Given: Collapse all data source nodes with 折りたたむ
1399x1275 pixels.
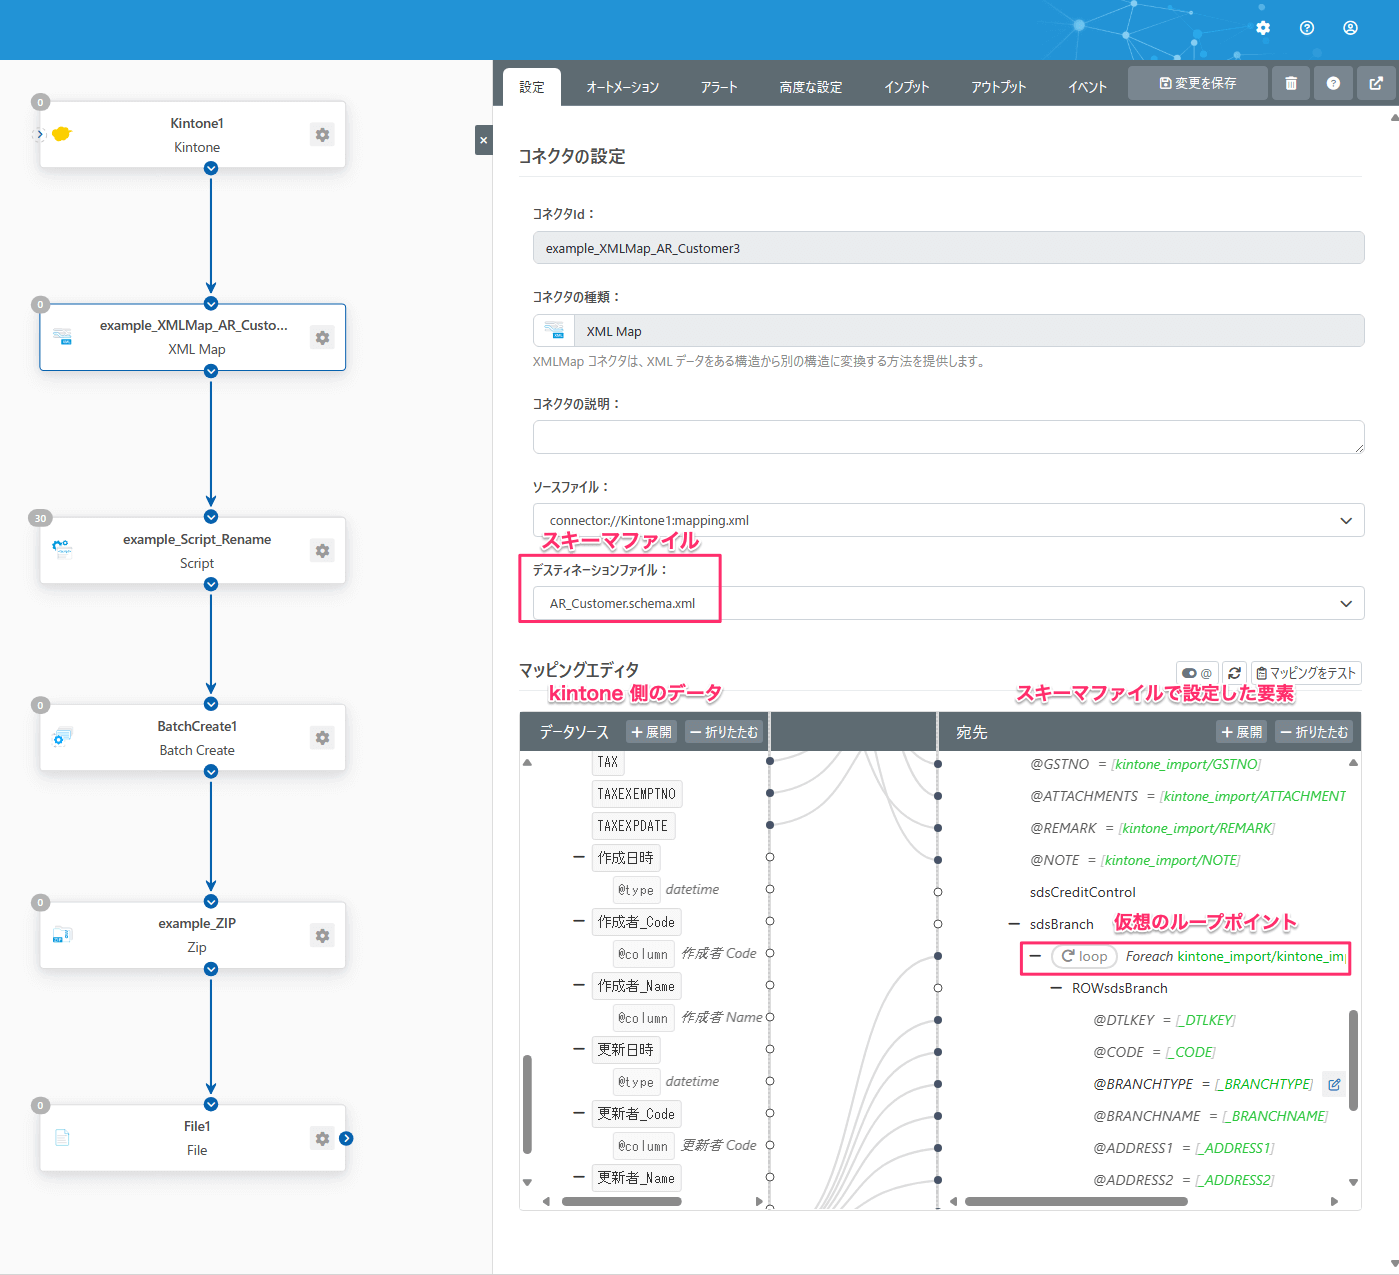Looking at the screenshot, I should 724,732.
